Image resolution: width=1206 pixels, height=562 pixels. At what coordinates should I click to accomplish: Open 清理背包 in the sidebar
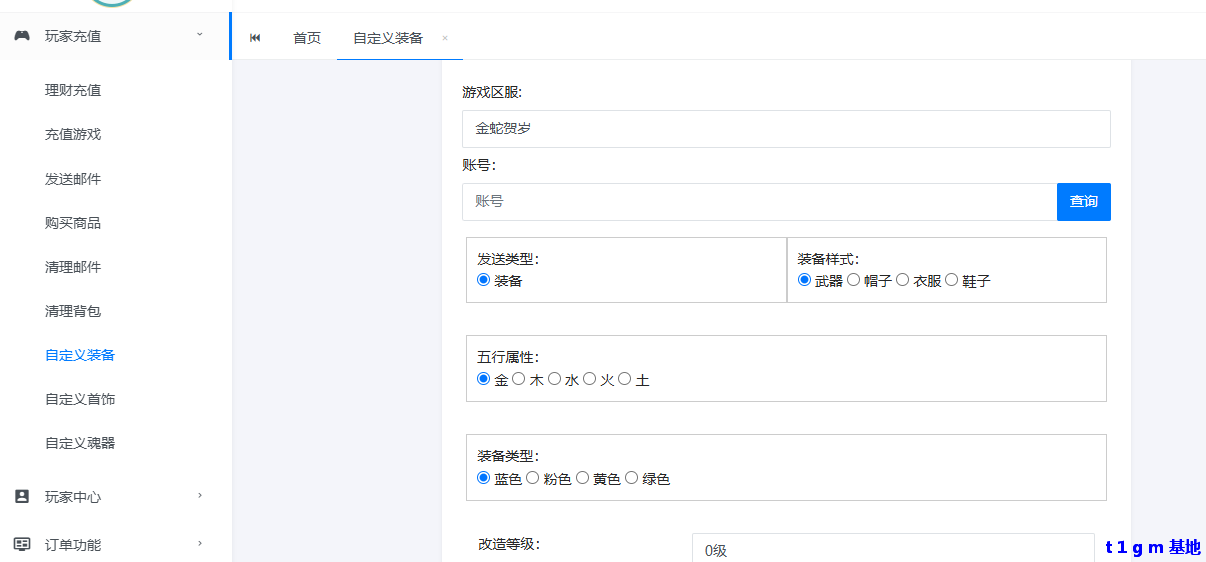click(73, 311)
